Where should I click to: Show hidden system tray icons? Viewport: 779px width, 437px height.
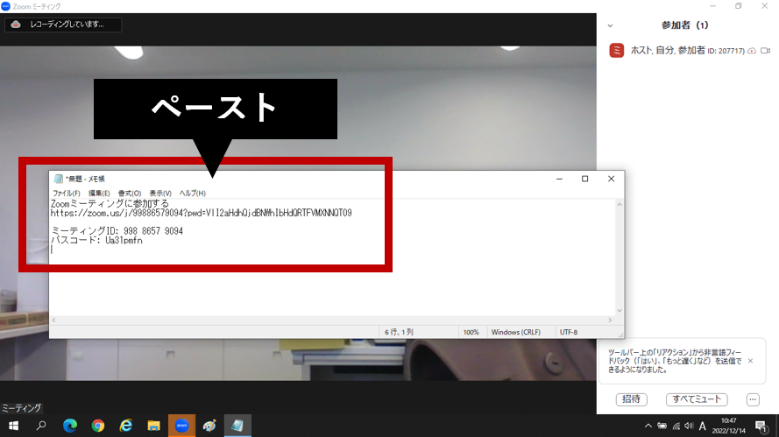(648, 426)
